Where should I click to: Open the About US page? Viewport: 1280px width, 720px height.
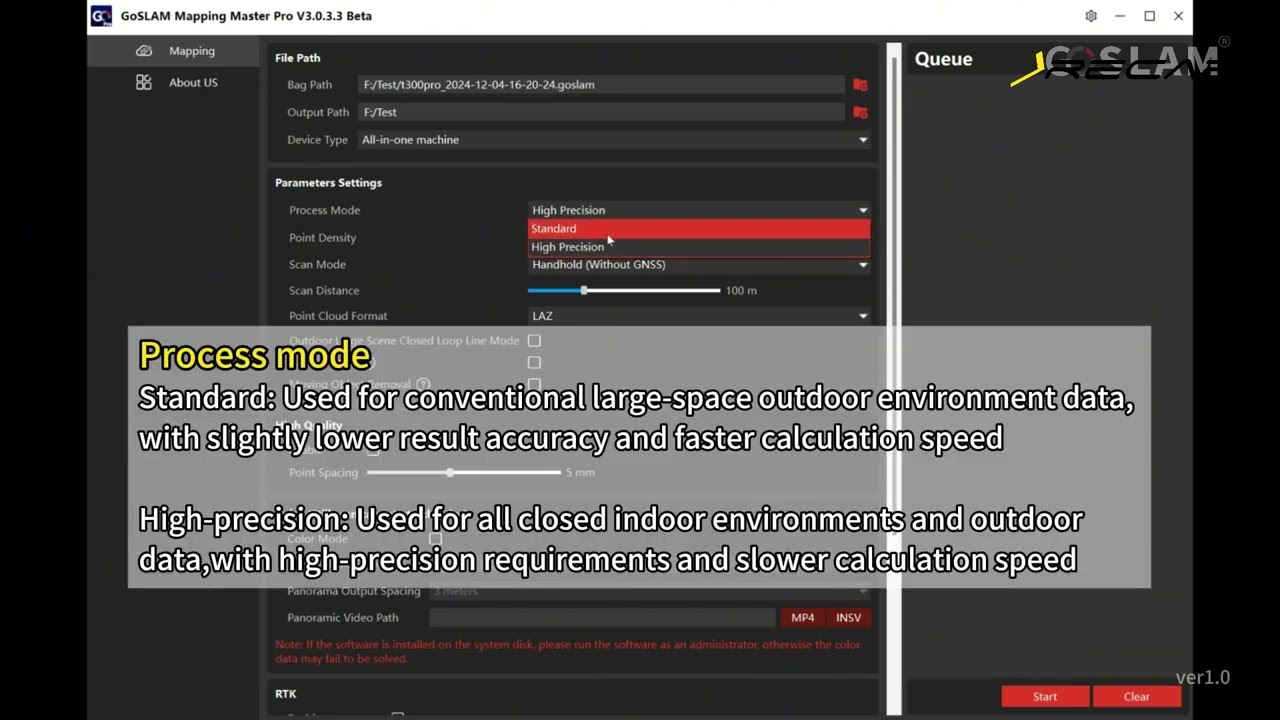pos(175,82)
